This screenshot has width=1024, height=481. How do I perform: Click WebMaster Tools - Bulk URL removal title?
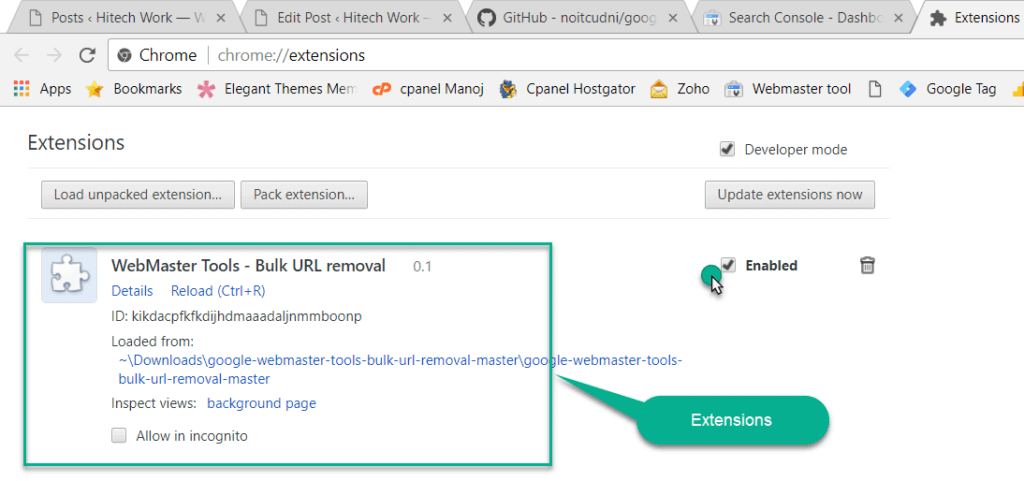click(248, 266)
